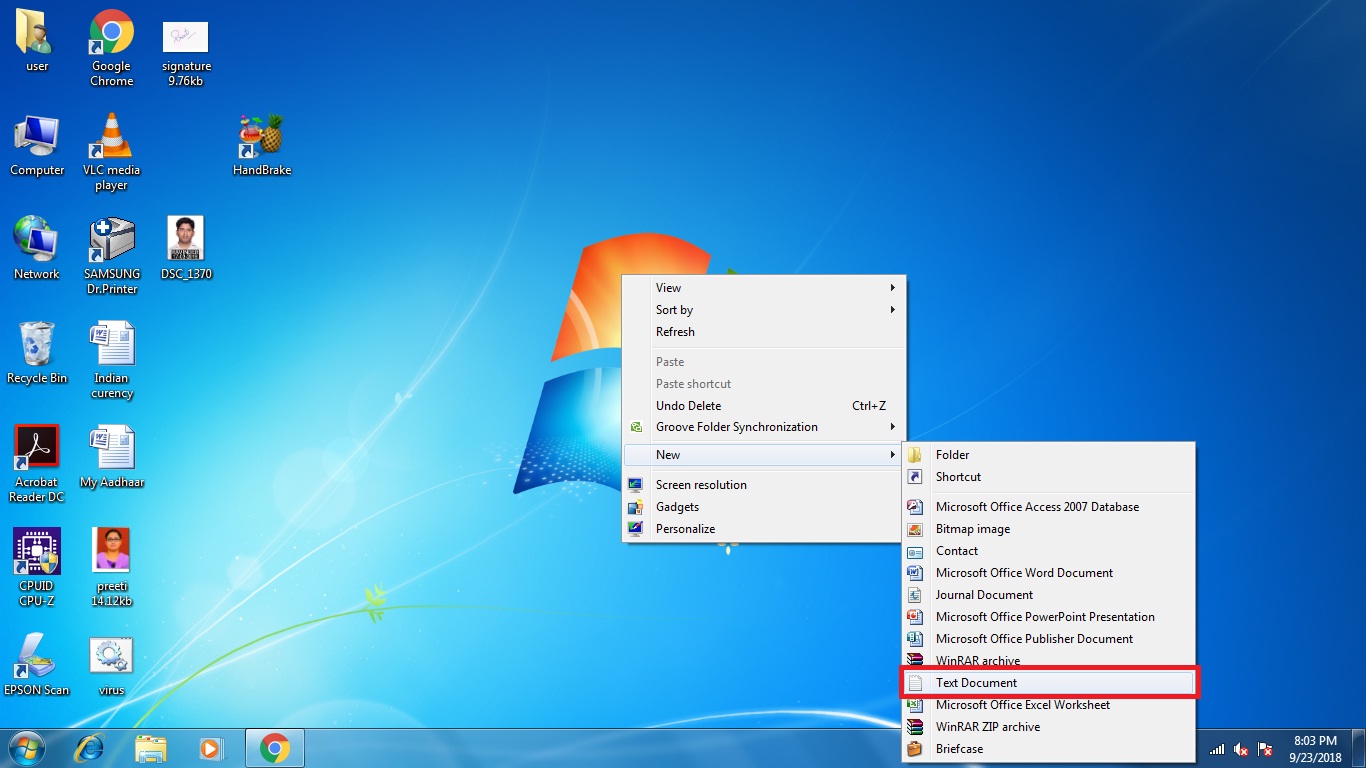Click the Show desktop button
1366x768 pixels.
[x=1359, y=749]
